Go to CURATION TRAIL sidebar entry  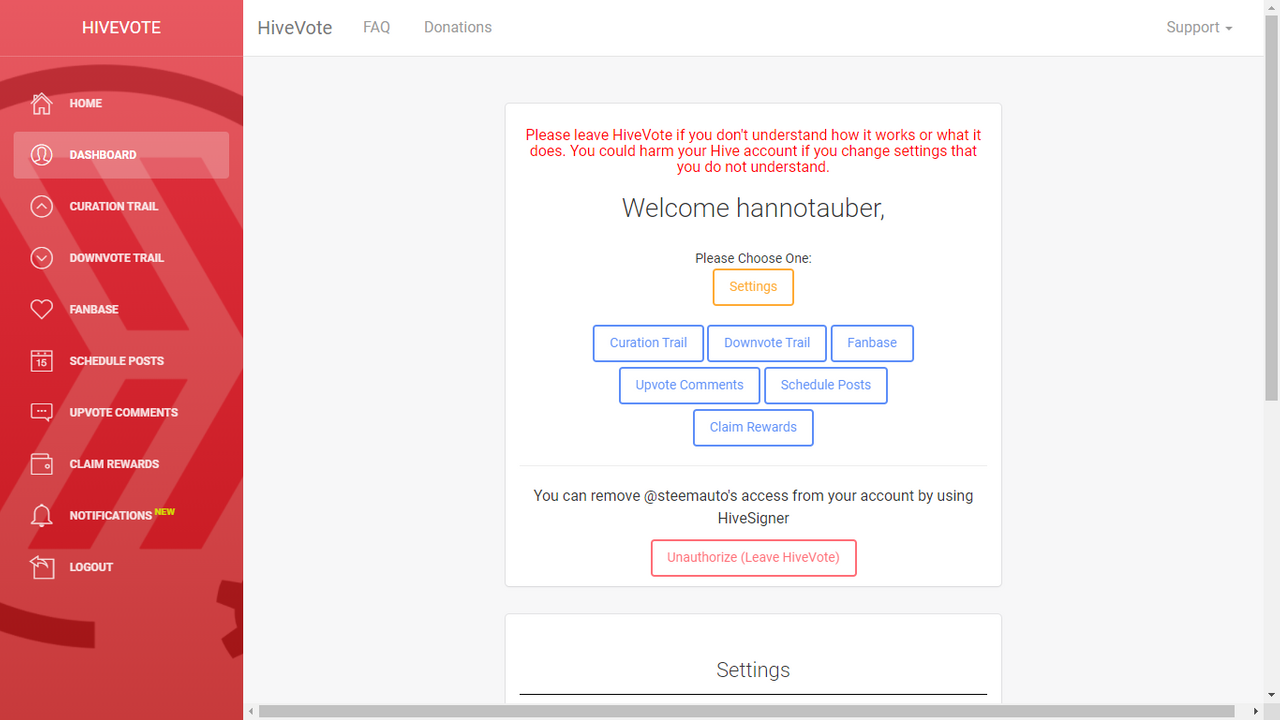click(121, 207)
